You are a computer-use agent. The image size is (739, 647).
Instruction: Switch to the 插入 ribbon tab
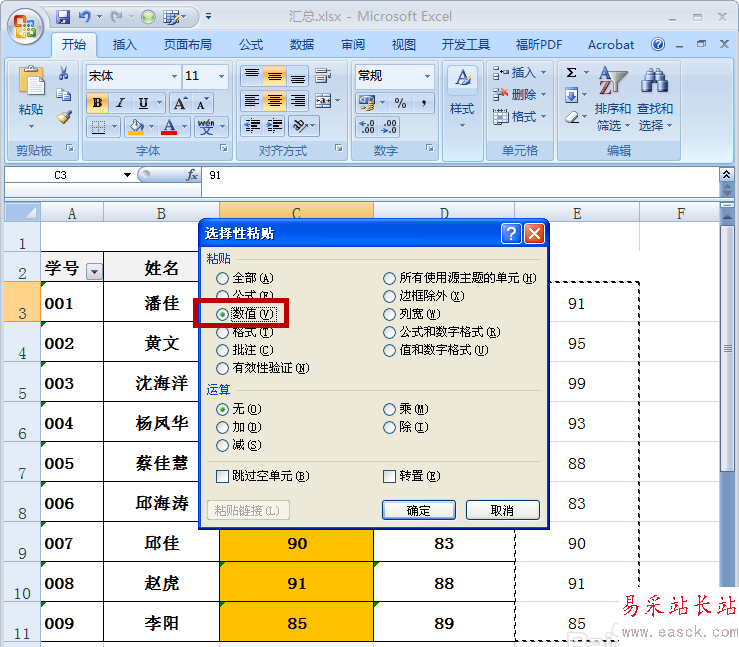(124, 45)
